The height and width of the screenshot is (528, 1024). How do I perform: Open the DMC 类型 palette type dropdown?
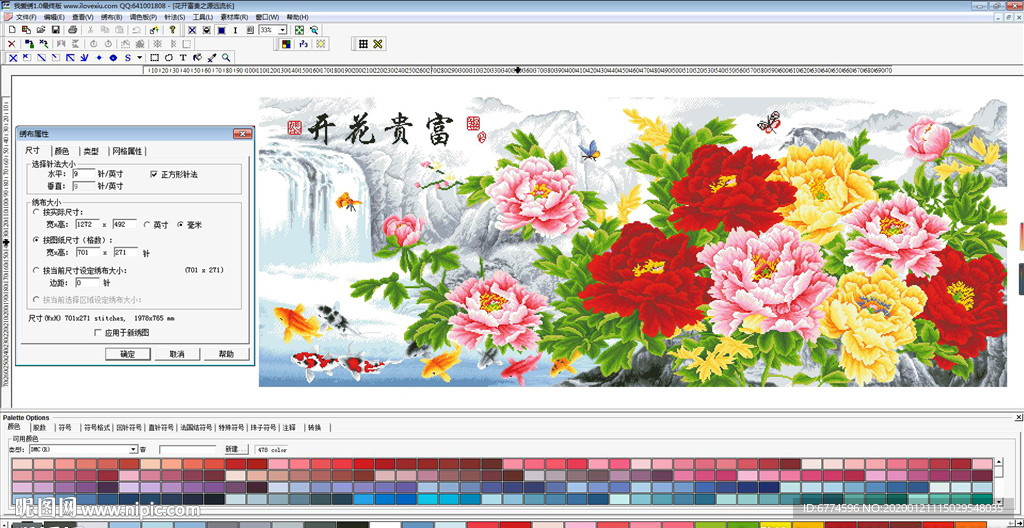[x=133, y=450]
